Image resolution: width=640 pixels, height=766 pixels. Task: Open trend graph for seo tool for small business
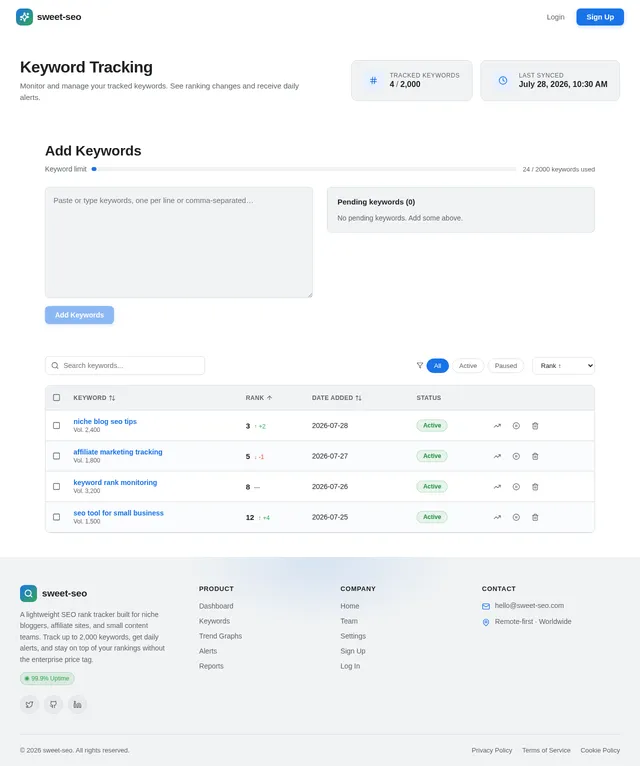click(x=497, y=517)
